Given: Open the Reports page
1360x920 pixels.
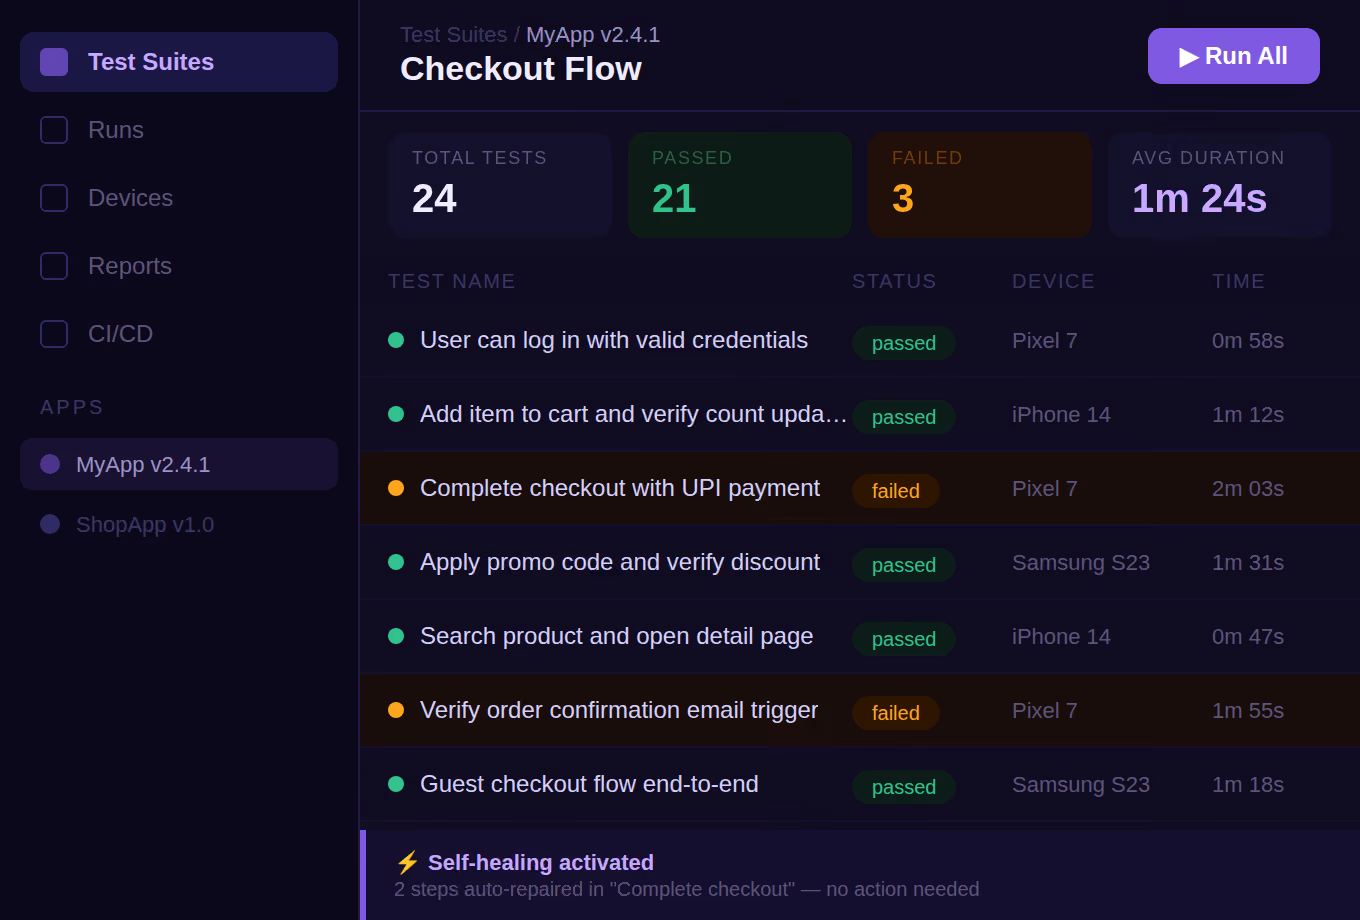Looking at the screenshot, I should [x=179, y=266].
